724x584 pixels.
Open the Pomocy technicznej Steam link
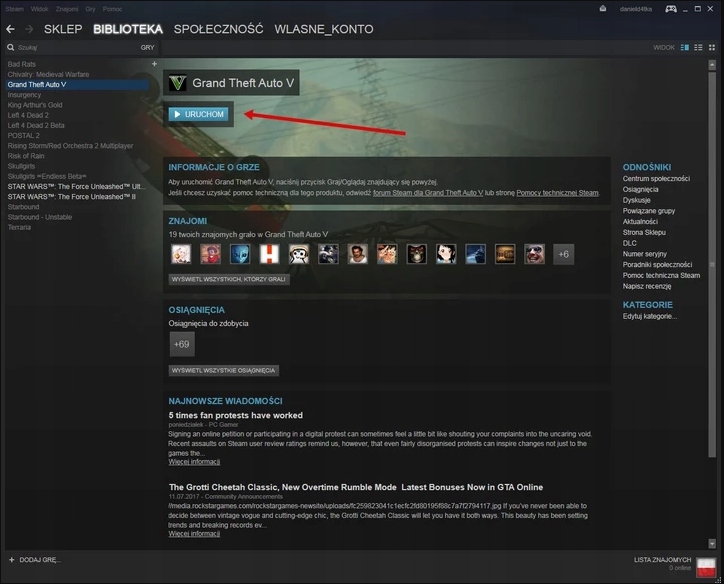pyautogui.click(x=557, y=193)
